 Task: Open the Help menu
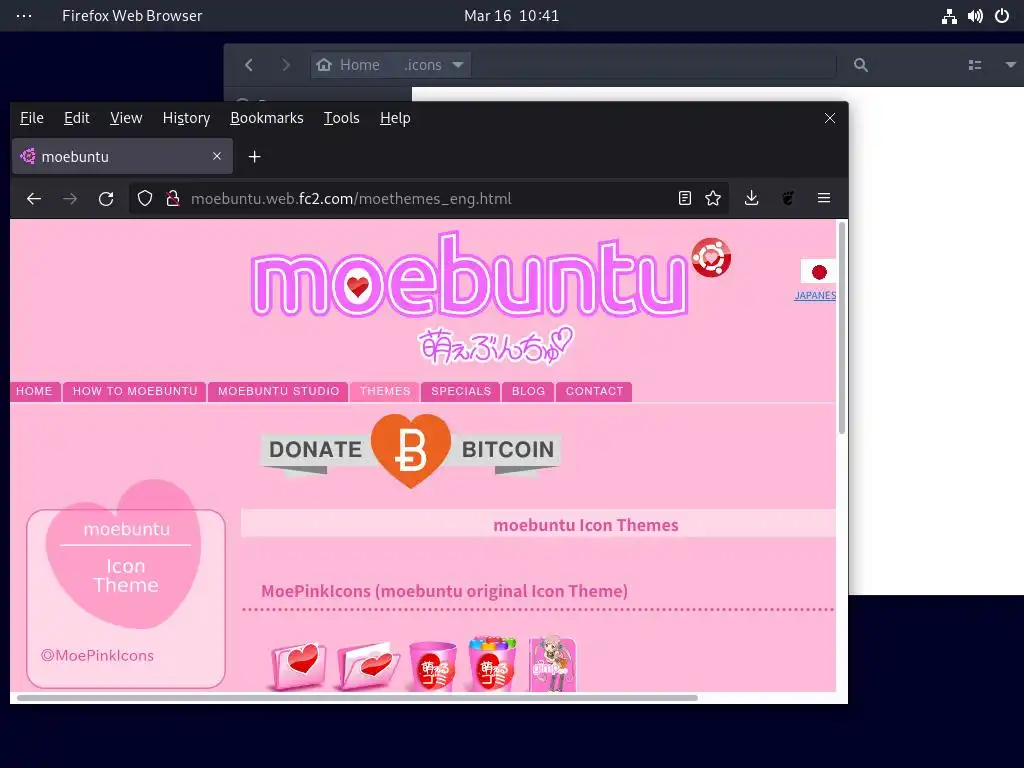pyautogui.click(x=395, y=118)
